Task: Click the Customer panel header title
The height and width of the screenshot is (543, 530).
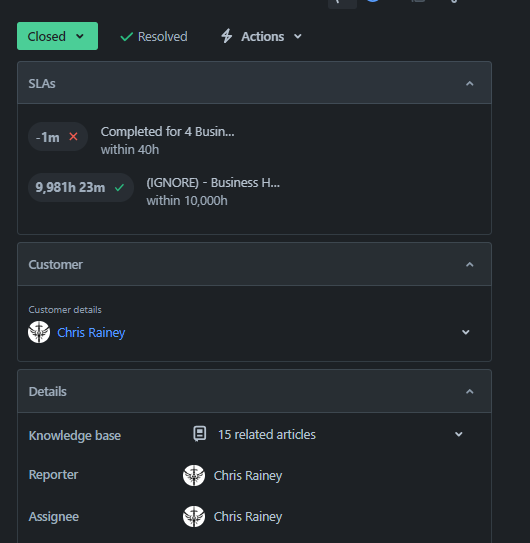Action: point(55,265)
